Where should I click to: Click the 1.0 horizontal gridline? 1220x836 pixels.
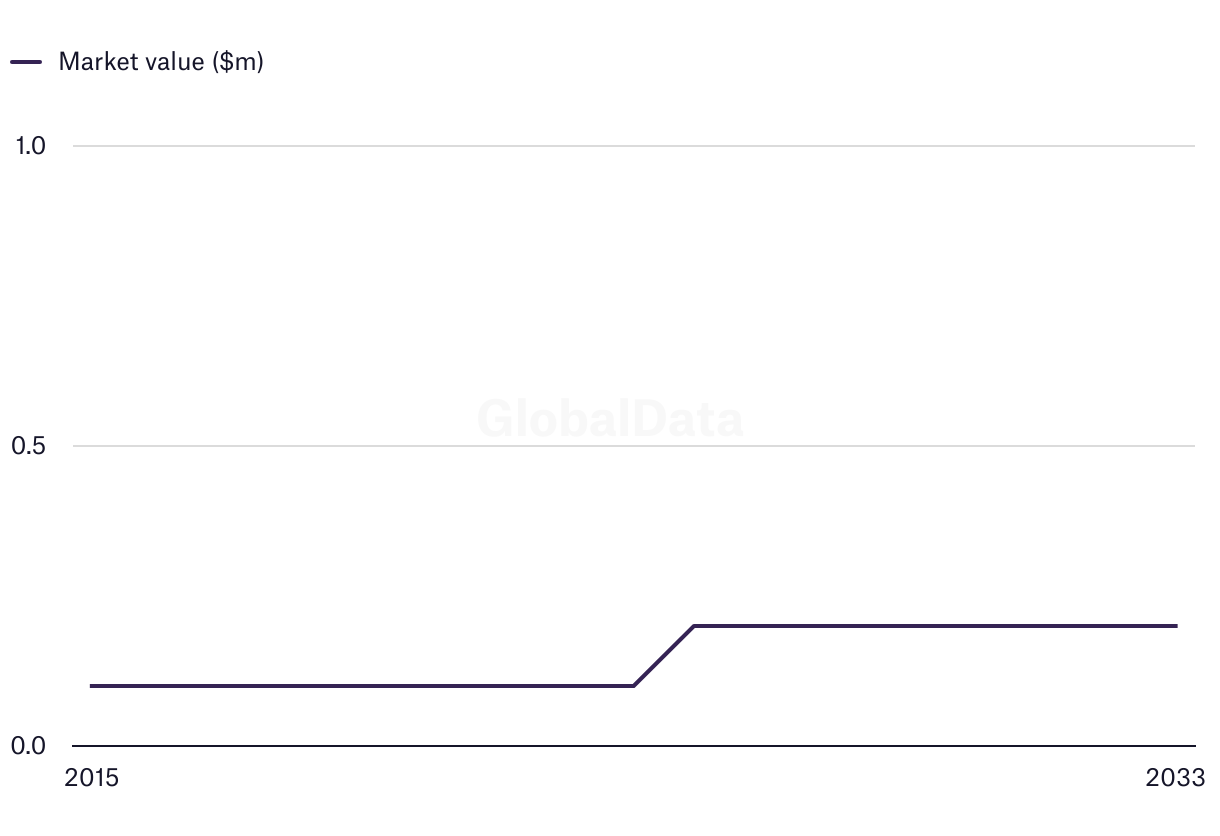[x=634, y=146]
